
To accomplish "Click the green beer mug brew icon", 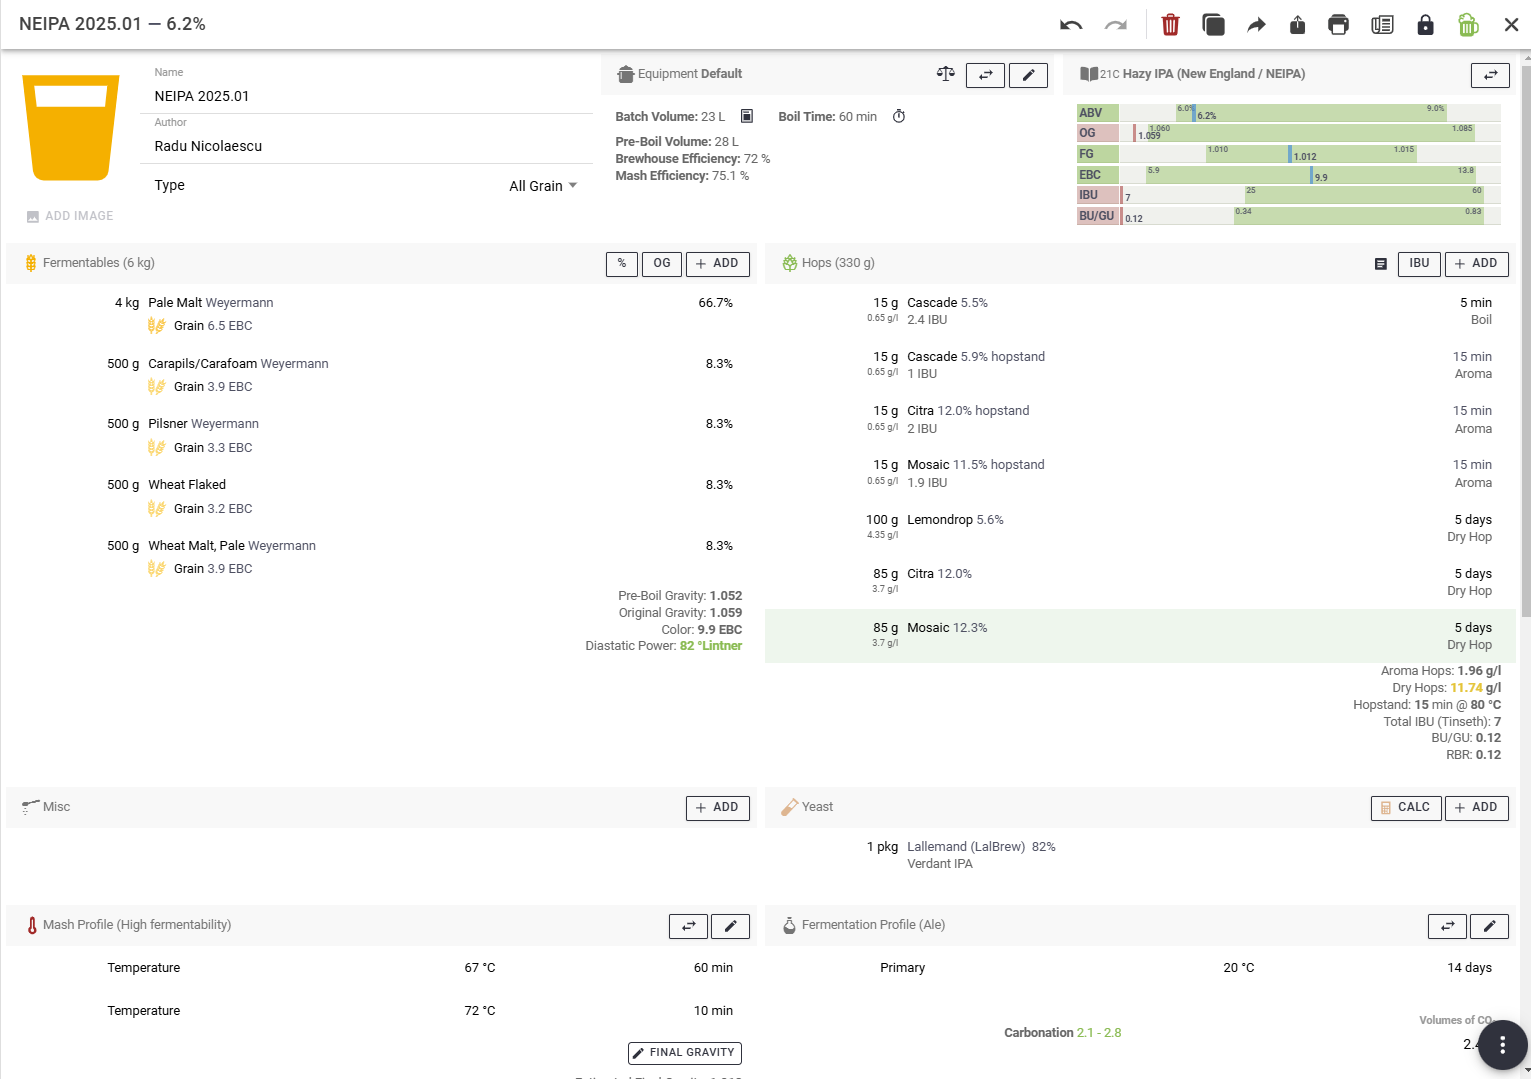I will click(x=1467, y=25).
